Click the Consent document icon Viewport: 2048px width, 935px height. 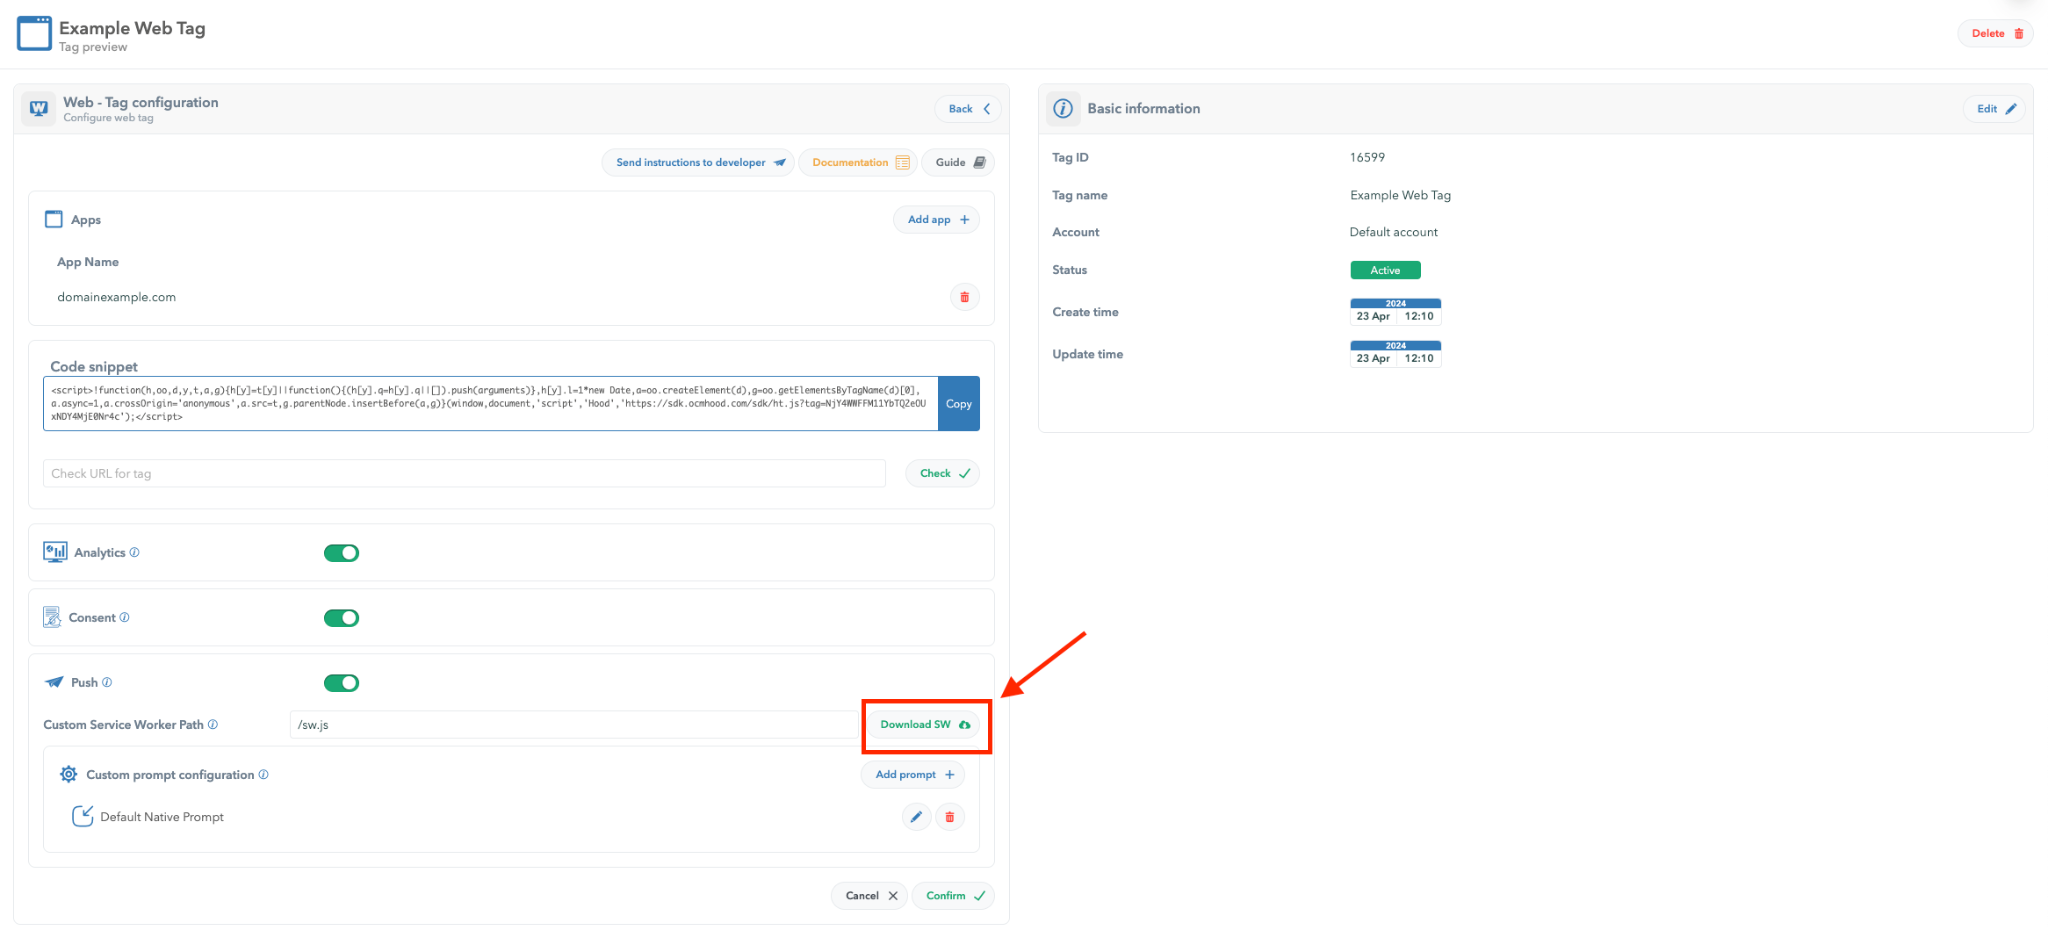point(52,617)
